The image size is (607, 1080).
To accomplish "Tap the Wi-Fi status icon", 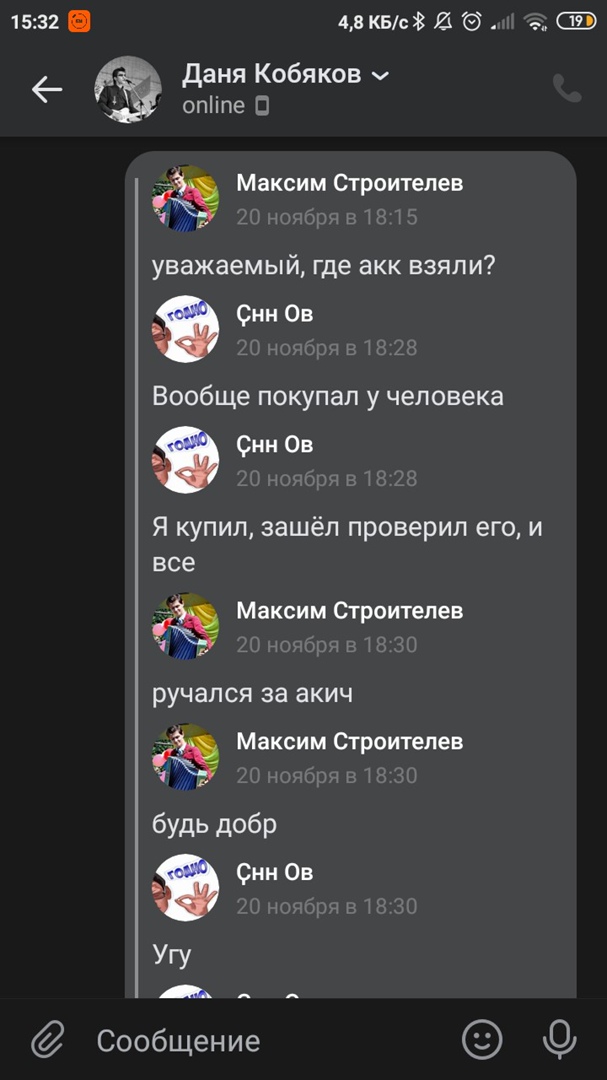I will [x=535, y=22].
